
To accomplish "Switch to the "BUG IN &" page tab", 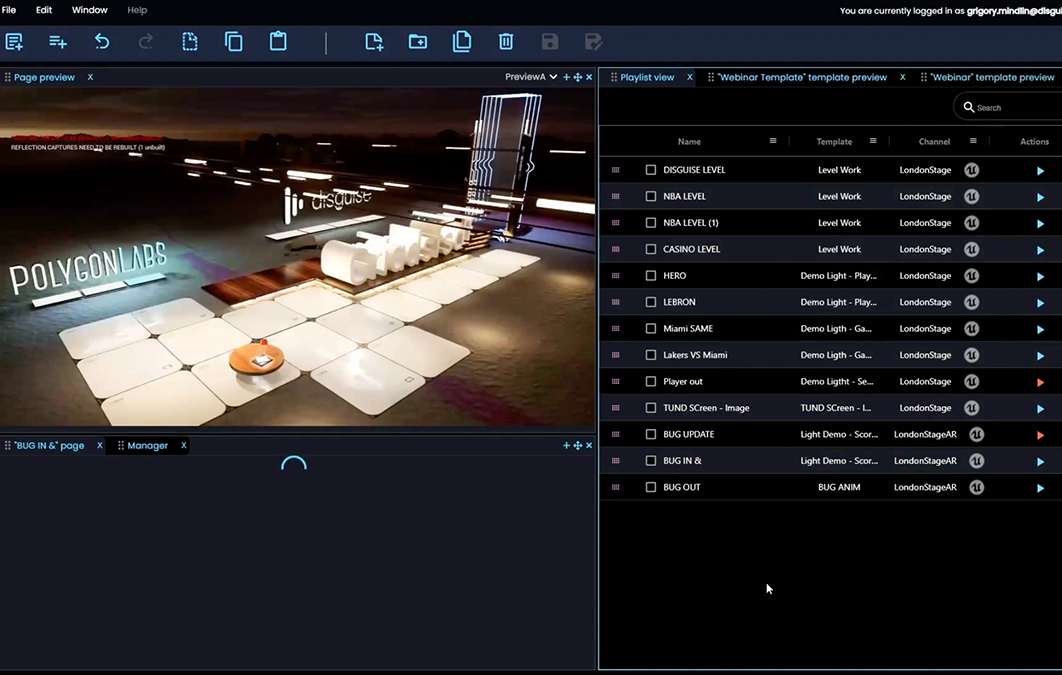I will click(49, 445).
